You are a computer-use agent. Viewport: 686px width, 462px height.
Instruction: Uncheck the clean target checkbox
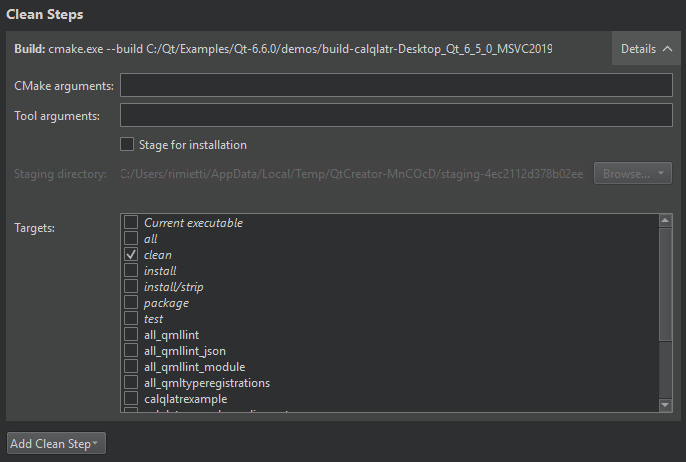pos(131,255)
